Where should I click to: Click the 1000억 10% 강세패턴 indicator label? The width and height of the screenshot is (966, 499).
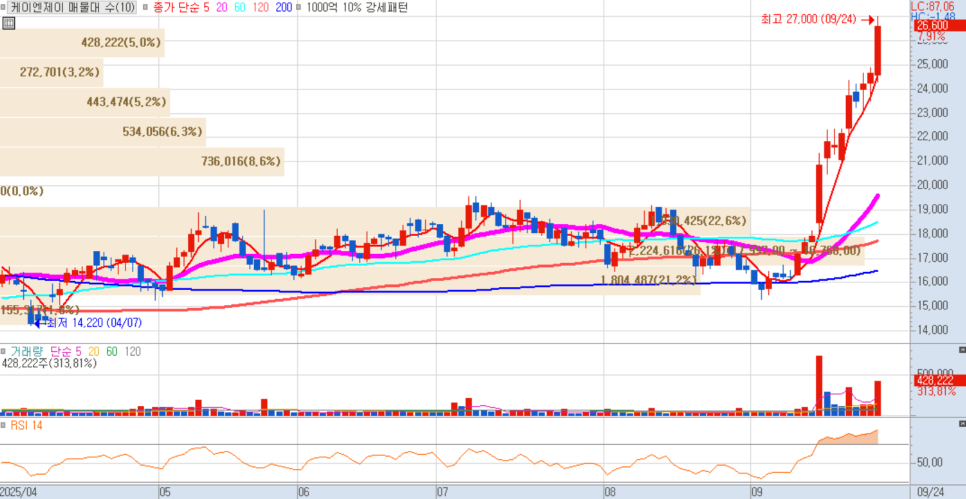tap(357, 8)
